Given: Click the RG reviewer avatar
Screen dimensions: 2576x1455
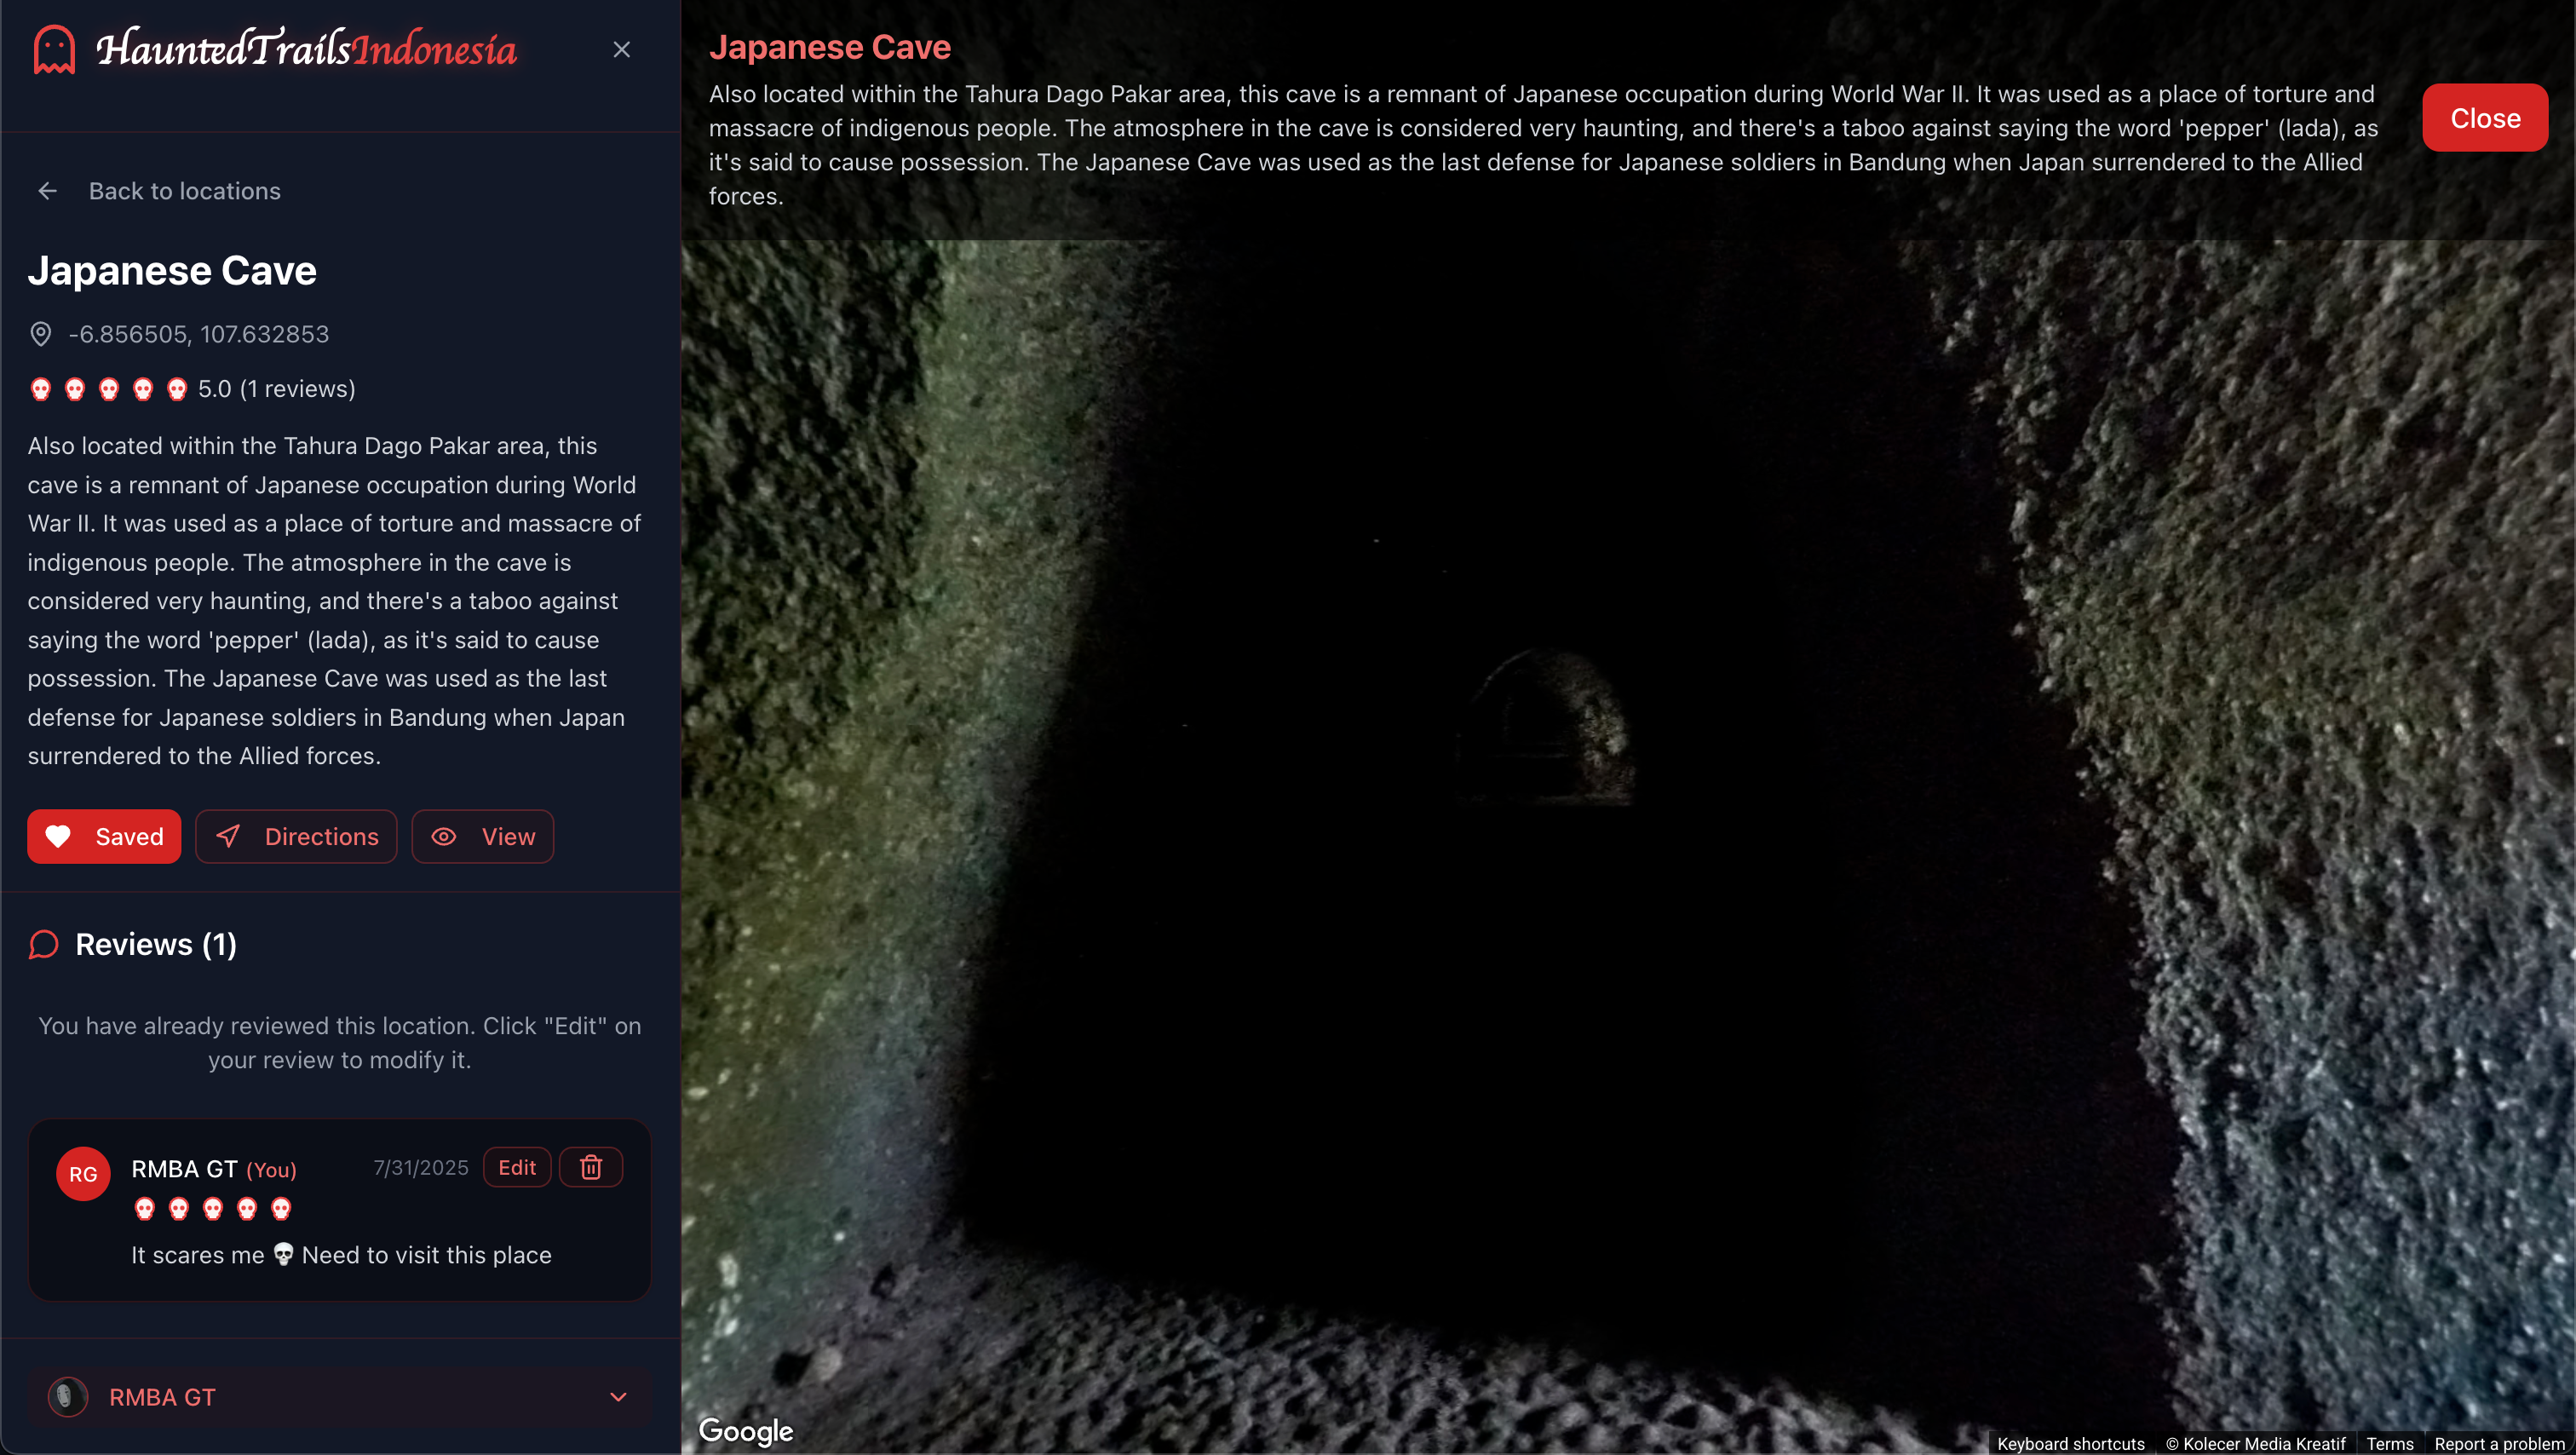Looking at the screenshot, I should 83,1174.
